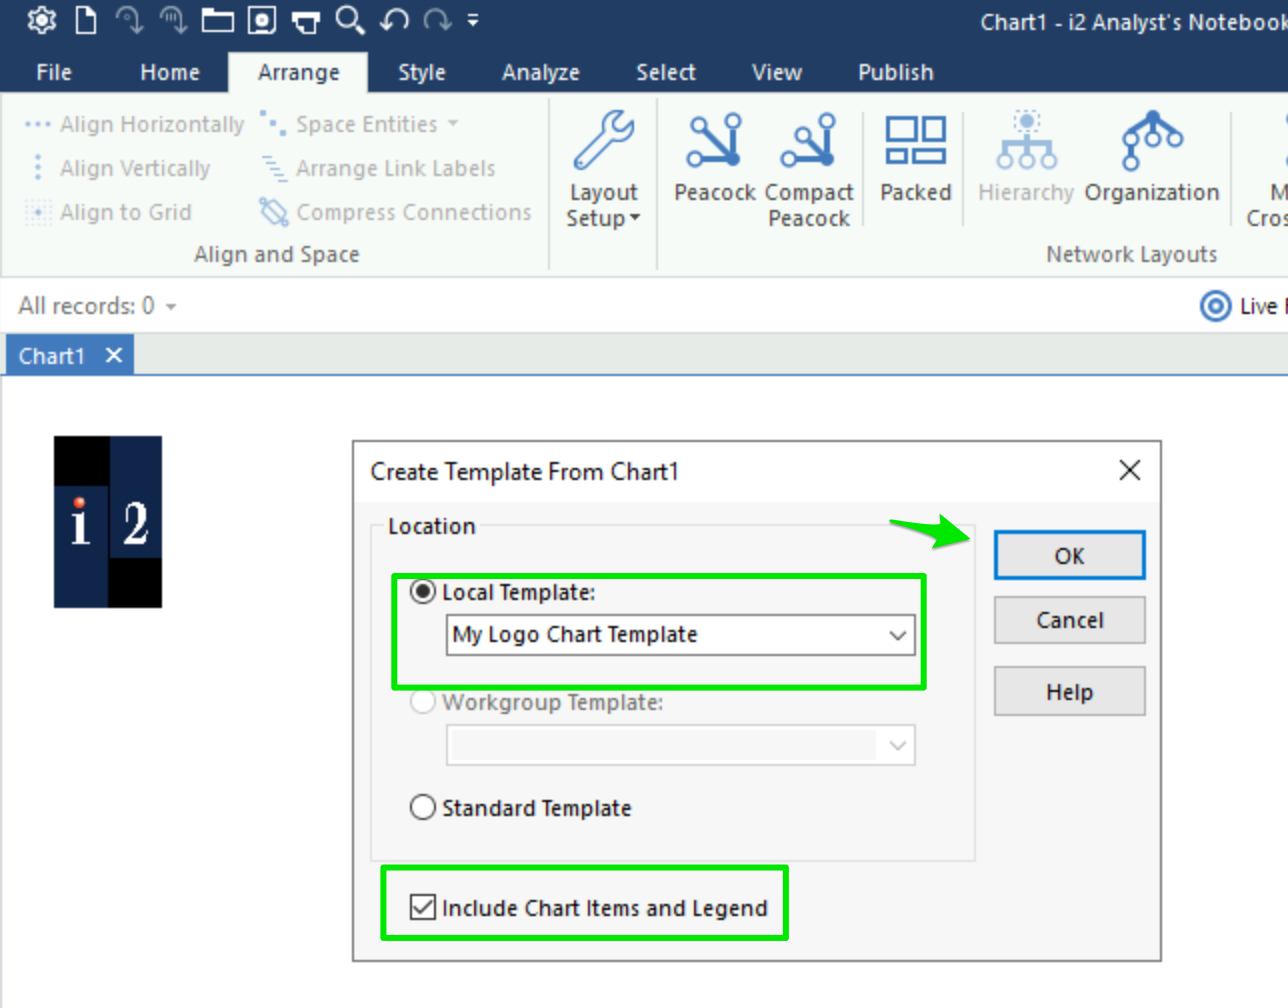The height and width of the screenshot is (1008, 1288).
Task: Click the undo arrow icon
Action: [394, 20]
